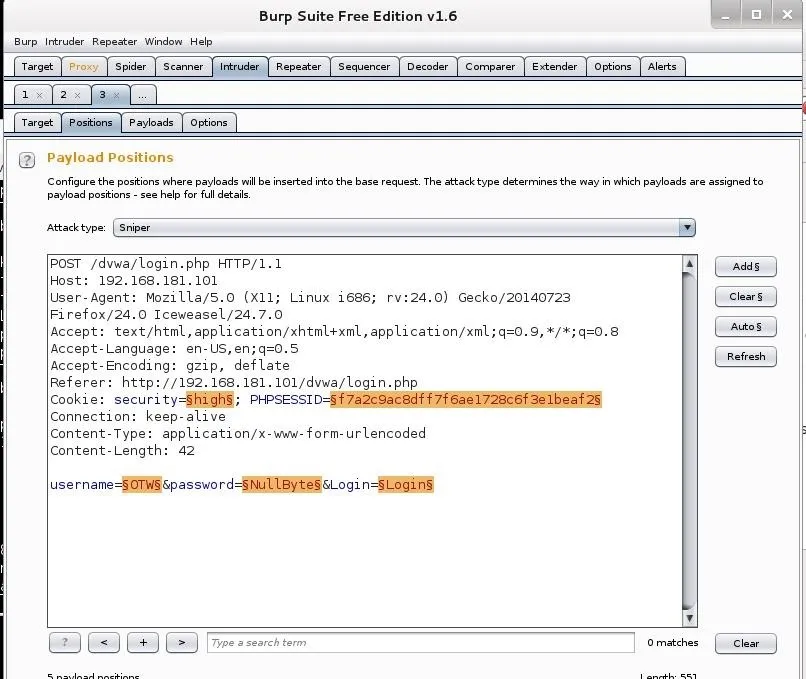Click the Auto § button
The width and height of the screenshot is (806, 679).
[x=745, y=326]
